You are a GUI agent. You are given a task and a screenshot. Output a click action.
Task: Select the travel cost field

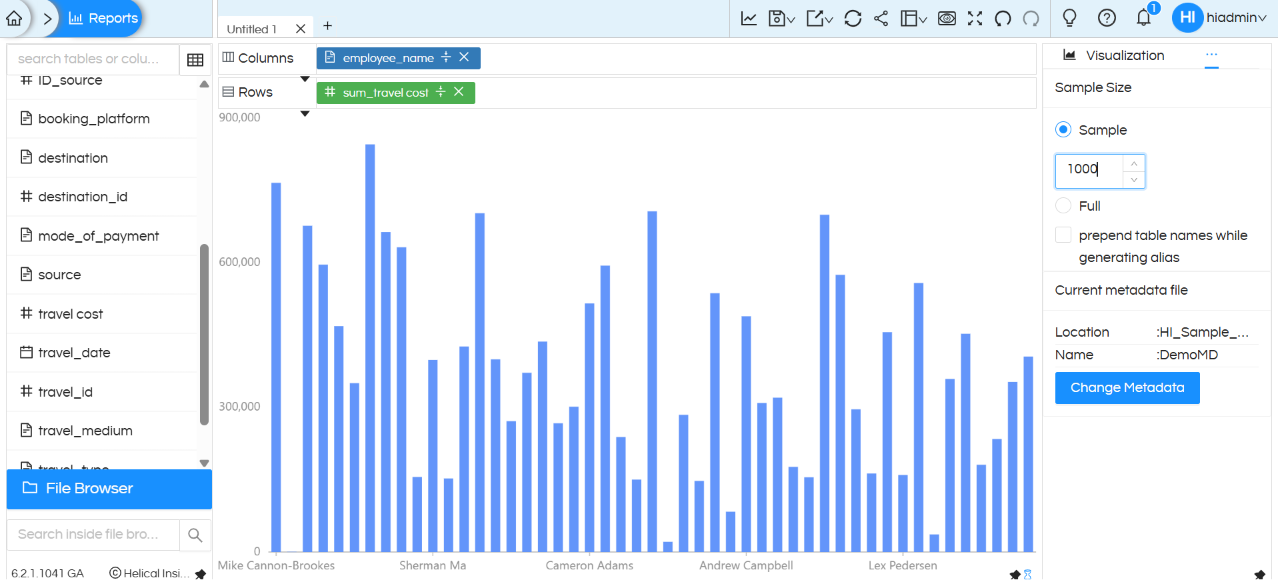[x=102, y=314]
